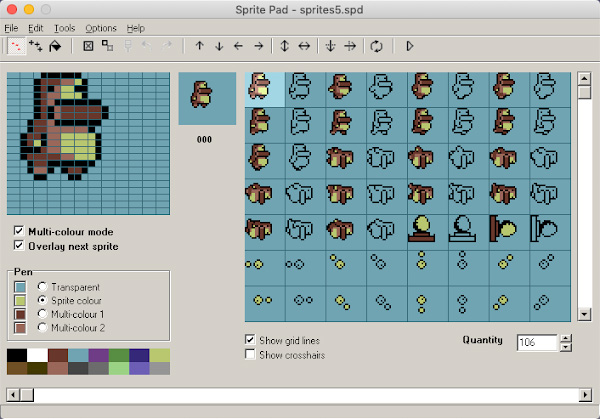The height and width of the screenshot is (419, 600).
Task: Play the sprite animation
Action: point(410,46)
